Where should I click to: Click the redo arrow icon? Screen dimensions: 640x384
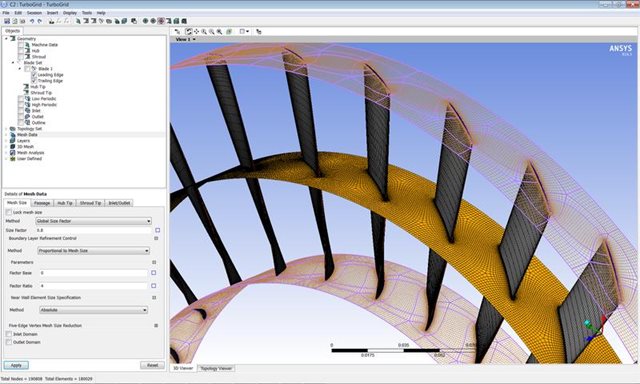pyautogui.click(x=40, y=21)
